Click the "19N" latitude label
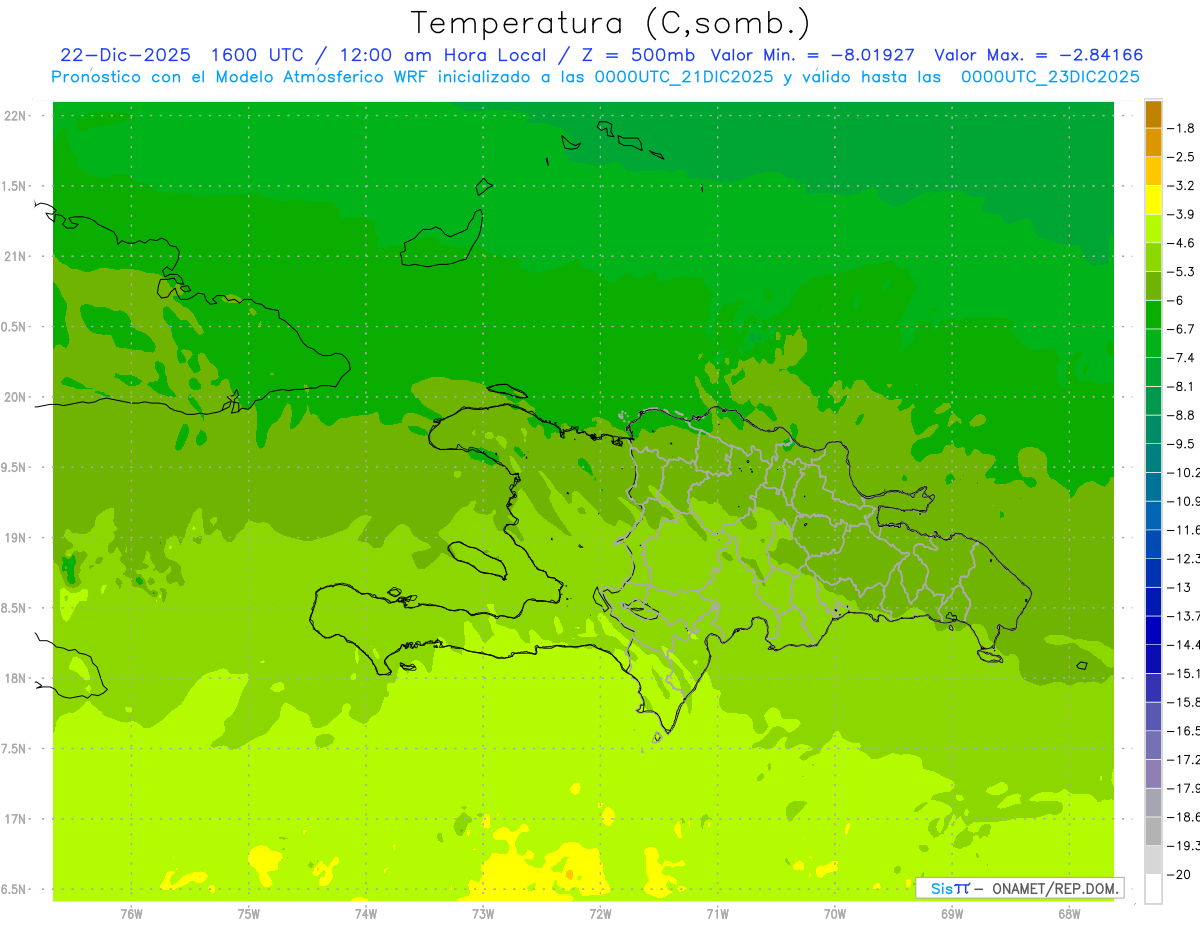Viewport: 1200px width, 927px height. [16, 538]
